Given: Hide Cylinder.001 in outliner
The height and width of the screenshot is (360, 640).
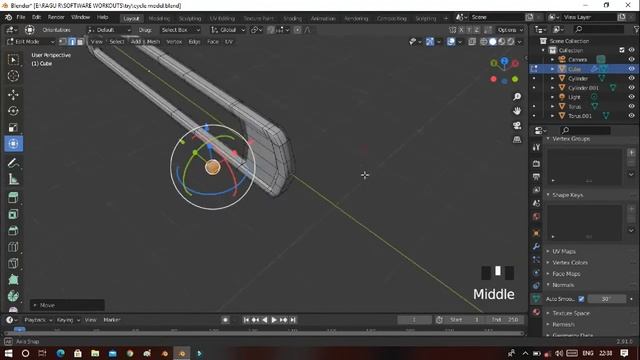Looking at the screenshot, I should click(631, 88).
